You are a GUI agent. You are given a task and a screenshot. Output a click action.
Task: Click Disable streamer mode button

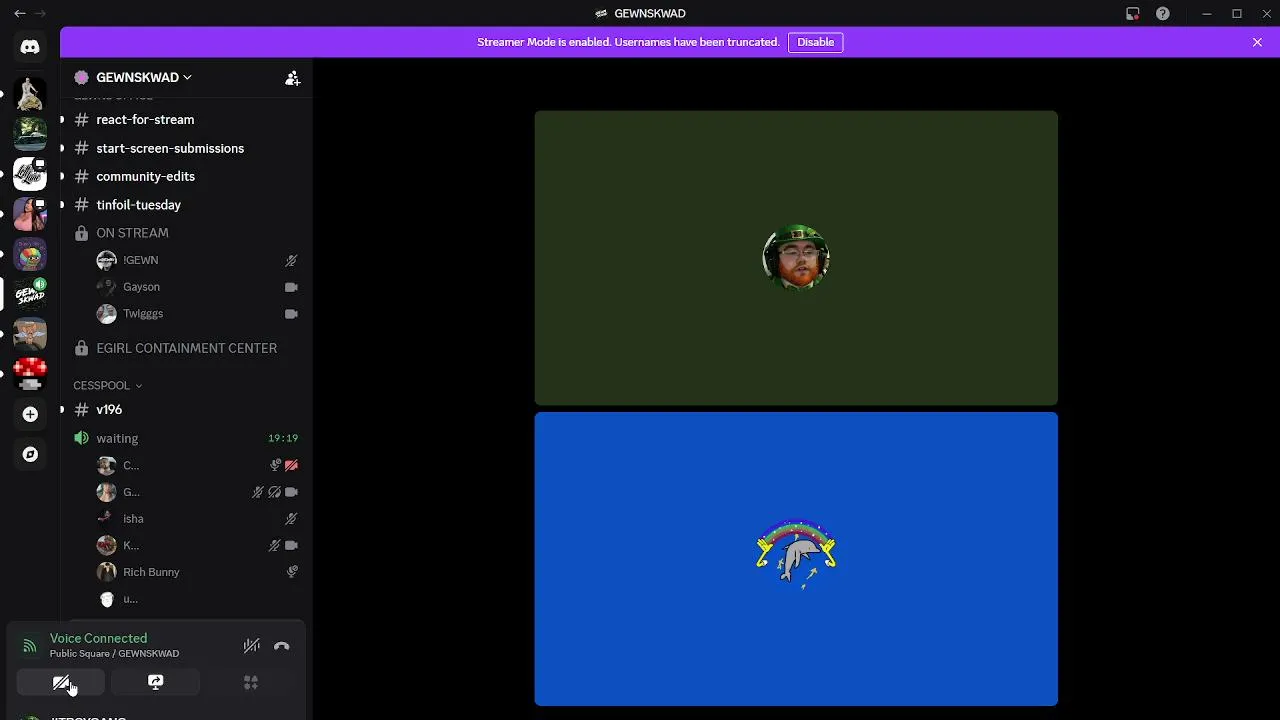[x=815, y=42]
